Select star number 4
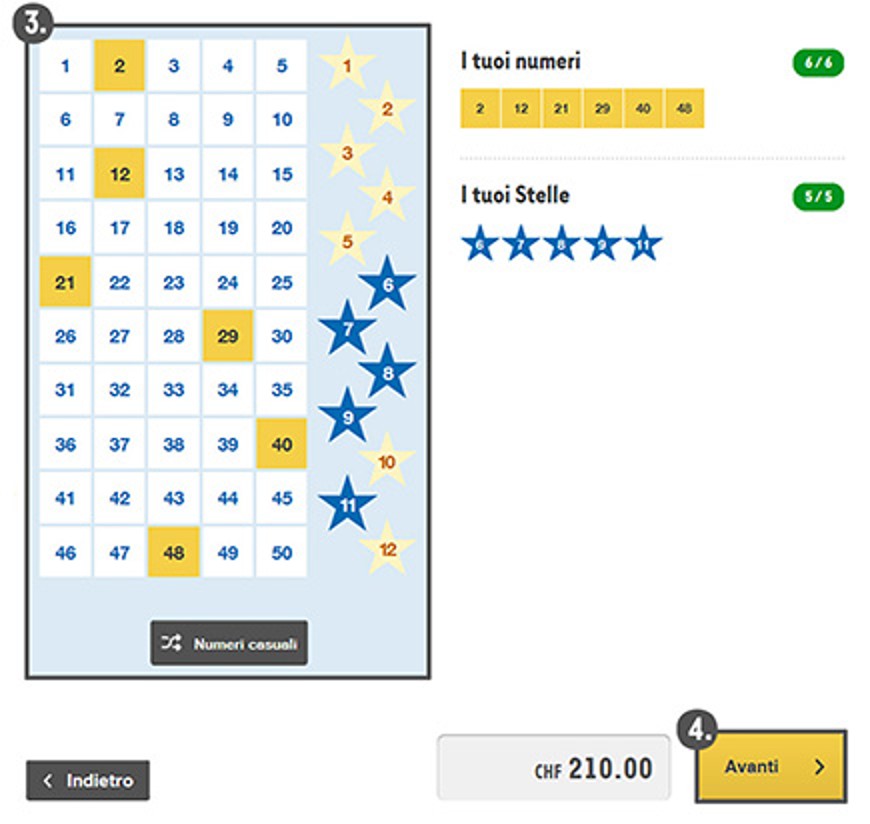Screen dimensions: 870x824 (x=387, y=196)
